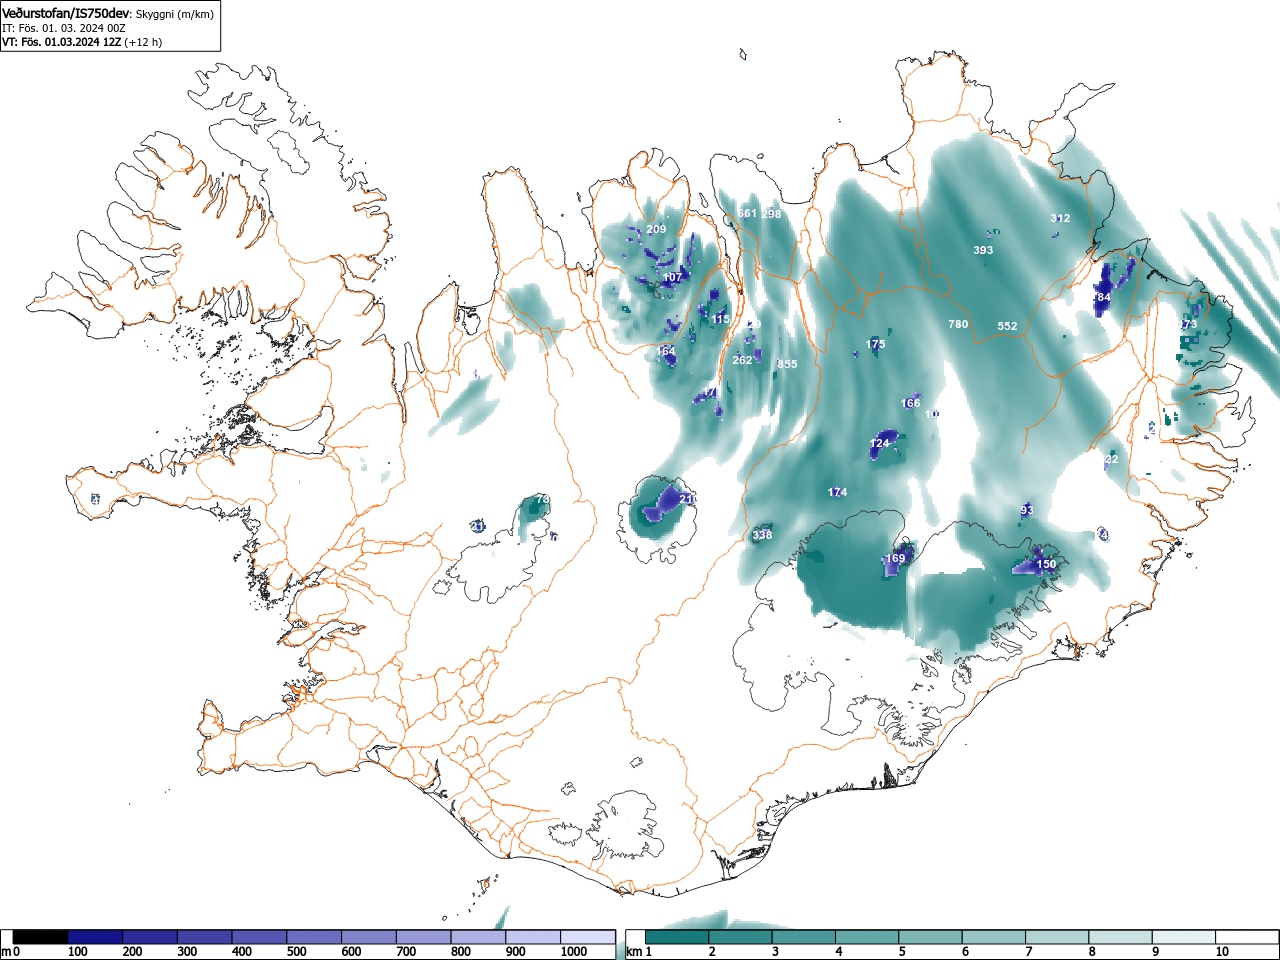Click the value 298 near the north coast

pos(771,215)
